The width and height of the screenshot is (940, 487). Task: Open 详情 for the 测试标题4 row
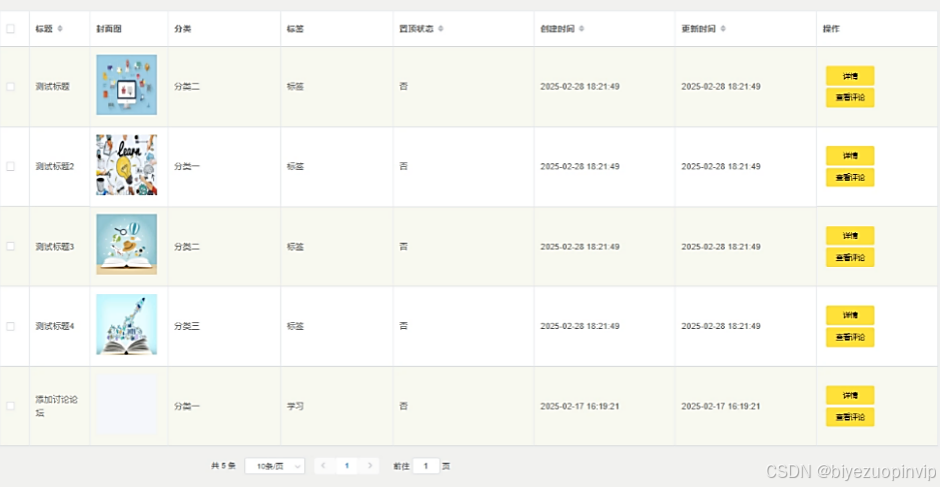(850, 315)
